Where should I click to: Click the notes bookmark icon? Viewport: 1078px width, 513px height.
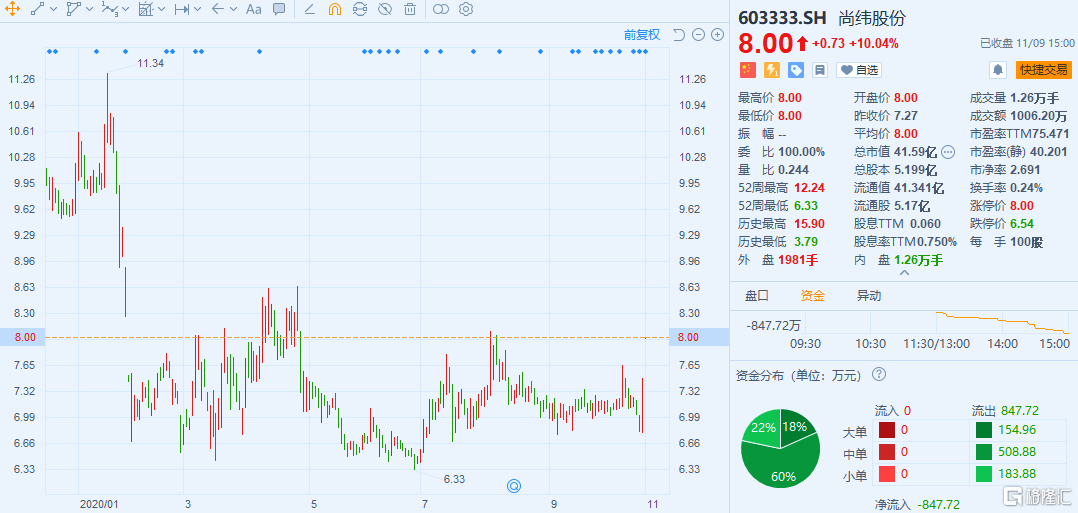[x=820, y=69]
